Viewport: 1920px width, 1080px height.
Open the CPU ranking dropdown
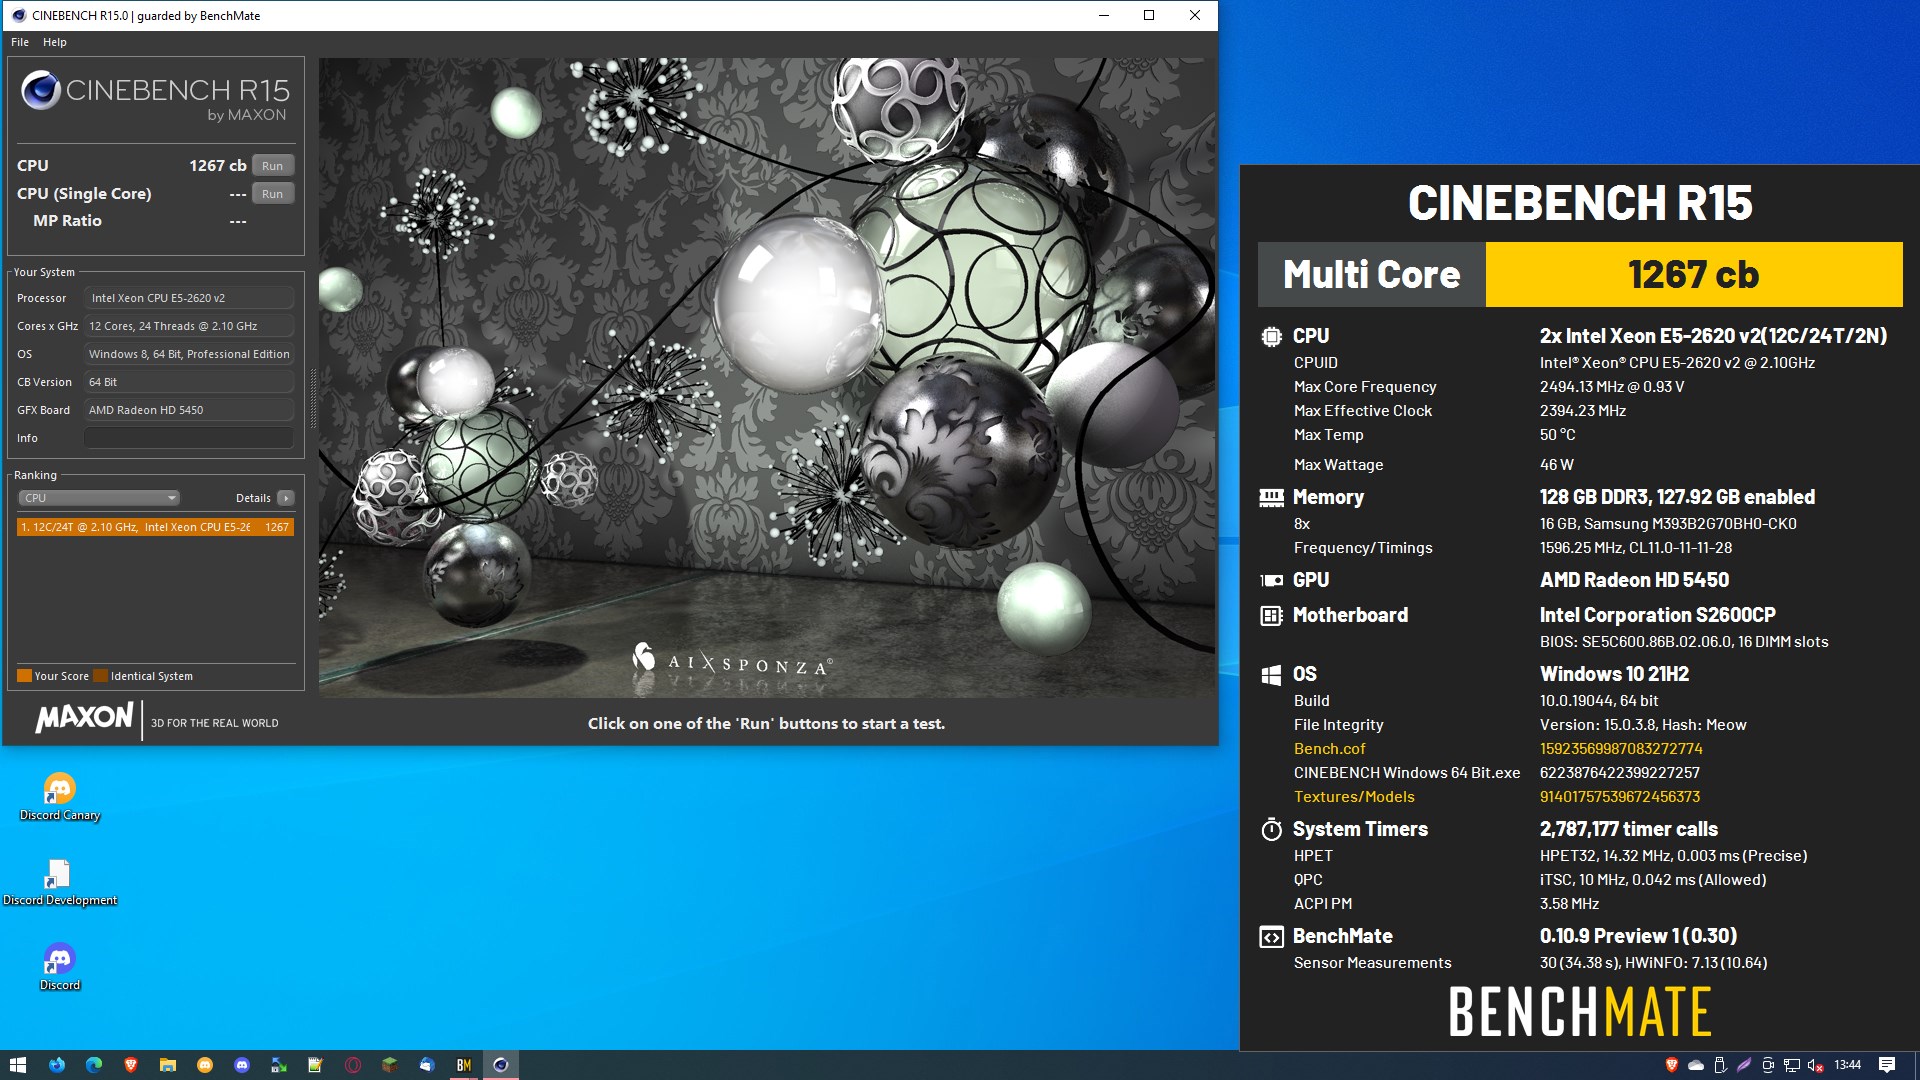pyautogui.click(x=98, y=498)
